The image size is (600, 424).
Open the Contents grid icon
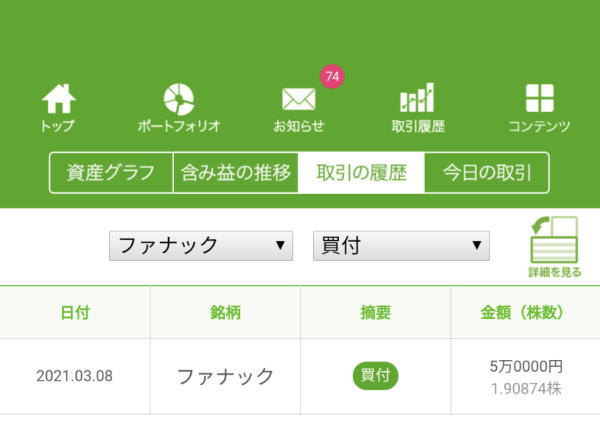coord(539,98)
